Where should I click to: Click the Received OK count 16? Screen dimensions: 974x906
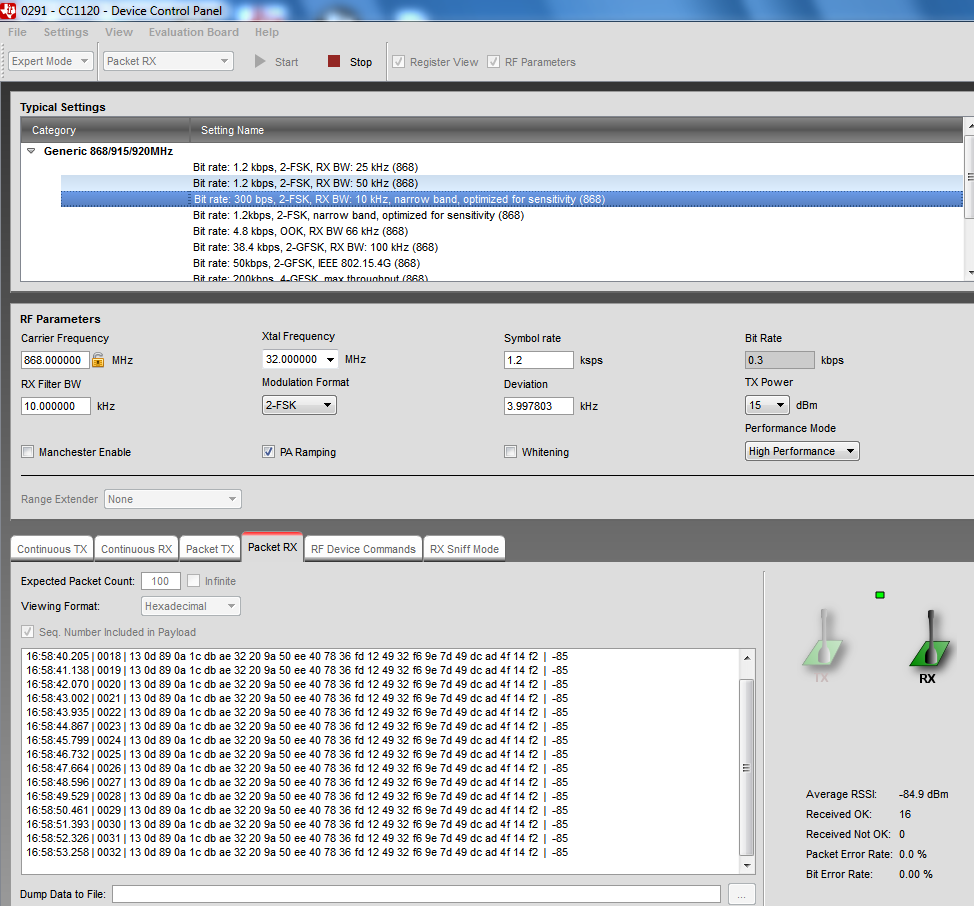[x=905, y=814]
